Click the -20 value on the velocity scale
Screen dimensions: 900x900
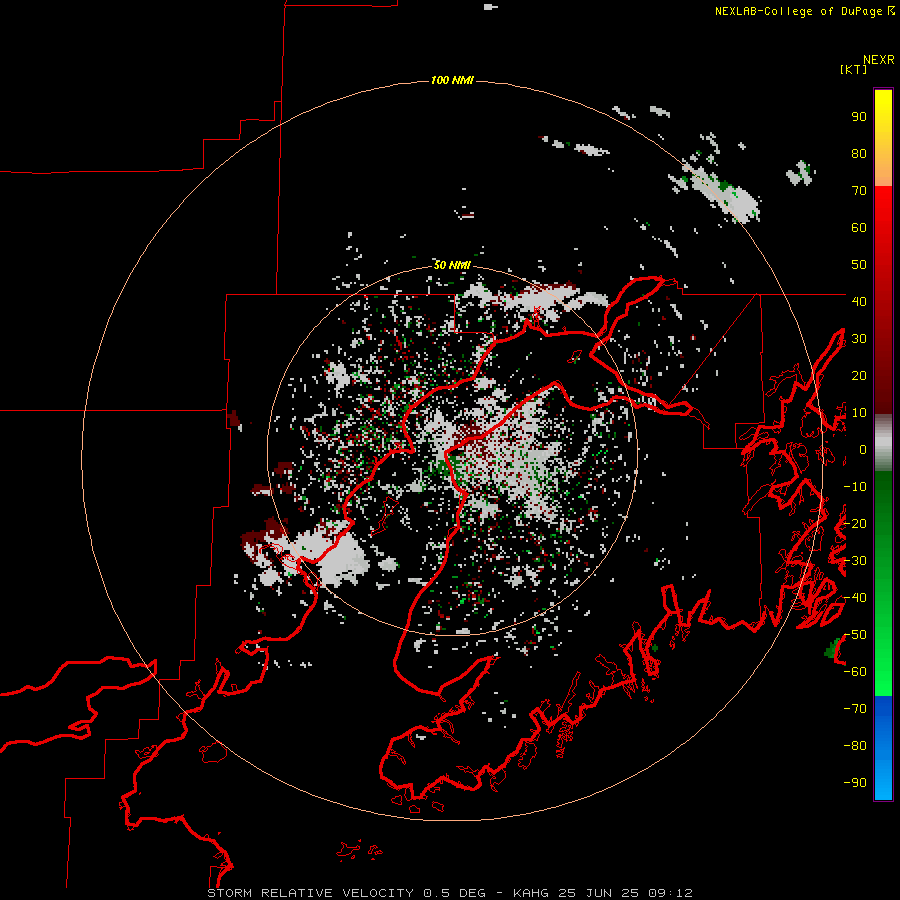[855, 523]
